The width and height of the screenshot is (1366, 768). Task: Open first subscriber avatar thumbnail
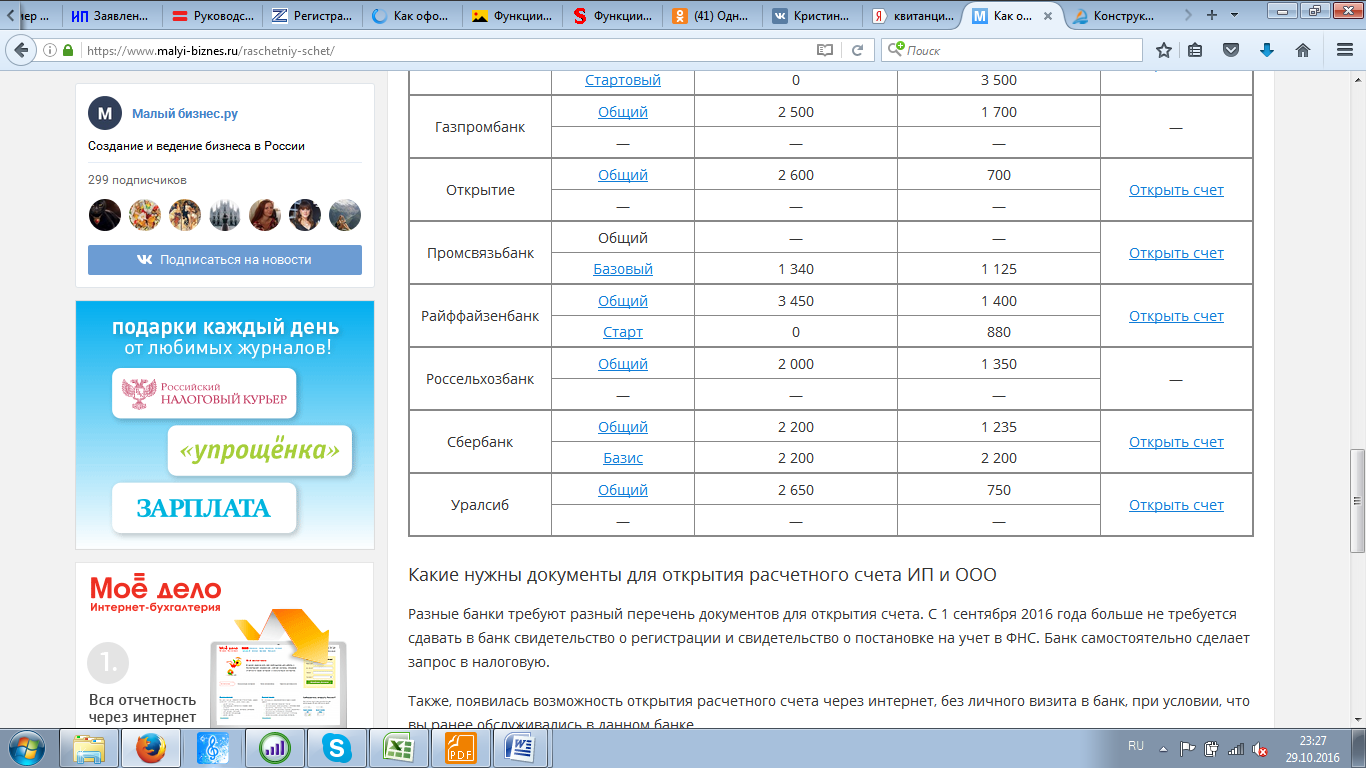(x=105, y=214)
